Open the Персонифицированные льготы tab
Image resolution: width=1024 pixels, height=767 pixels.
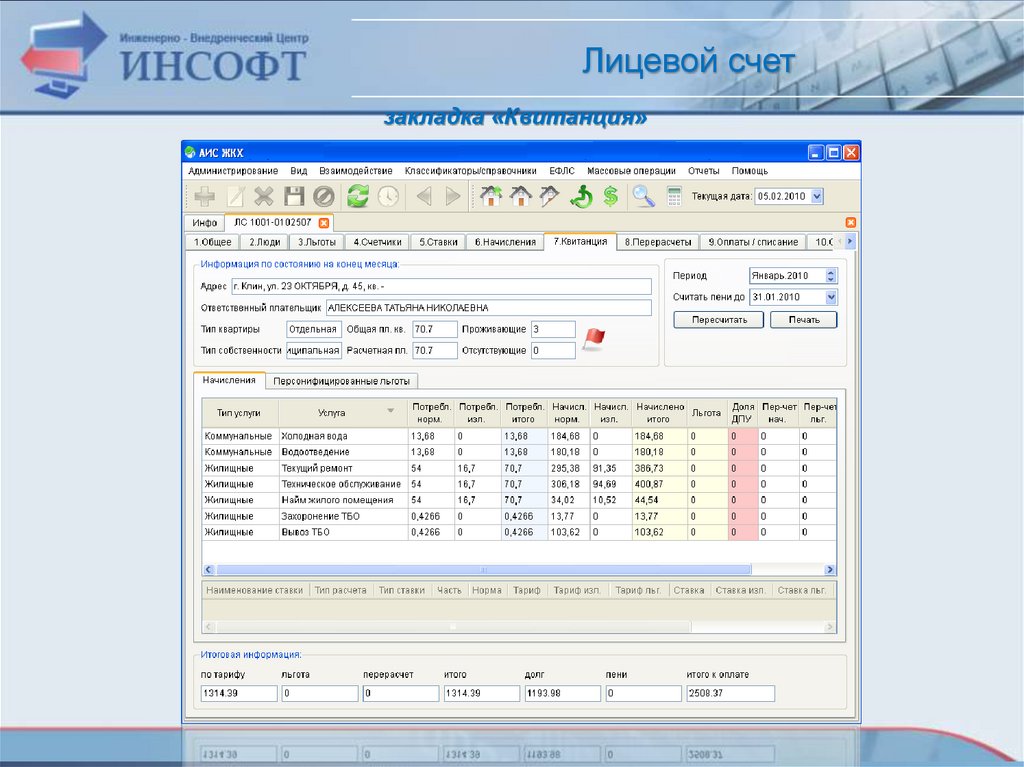point(342,381)
